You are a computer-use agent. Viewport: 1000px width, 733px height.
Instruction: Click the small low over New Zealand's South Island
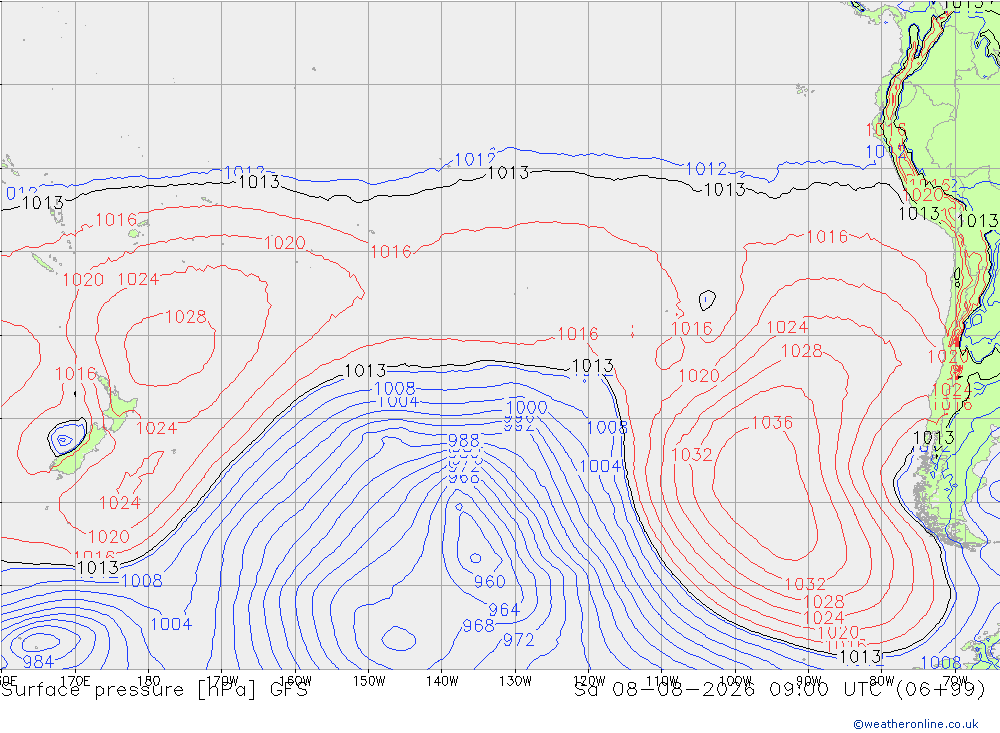coord(64,439)
